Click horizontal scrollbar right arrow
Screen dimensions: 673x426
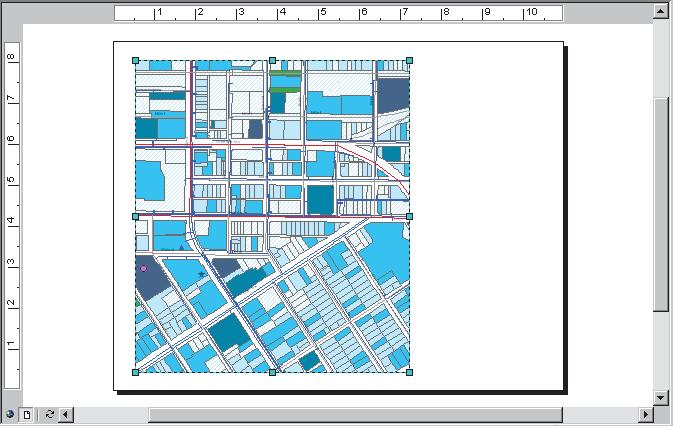tap(646, 415)
